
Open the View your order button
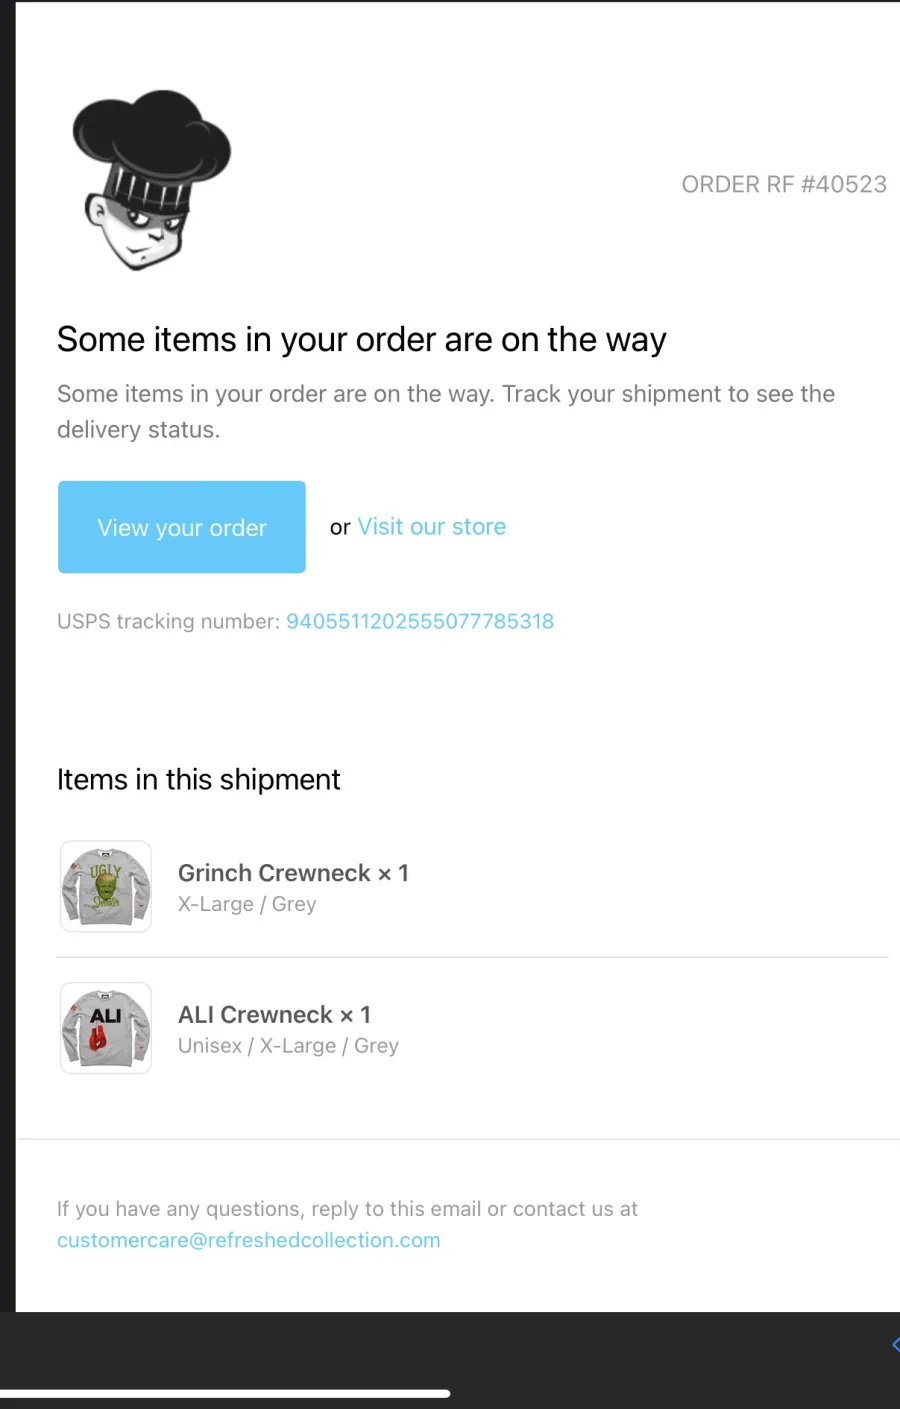pos(182,527)
